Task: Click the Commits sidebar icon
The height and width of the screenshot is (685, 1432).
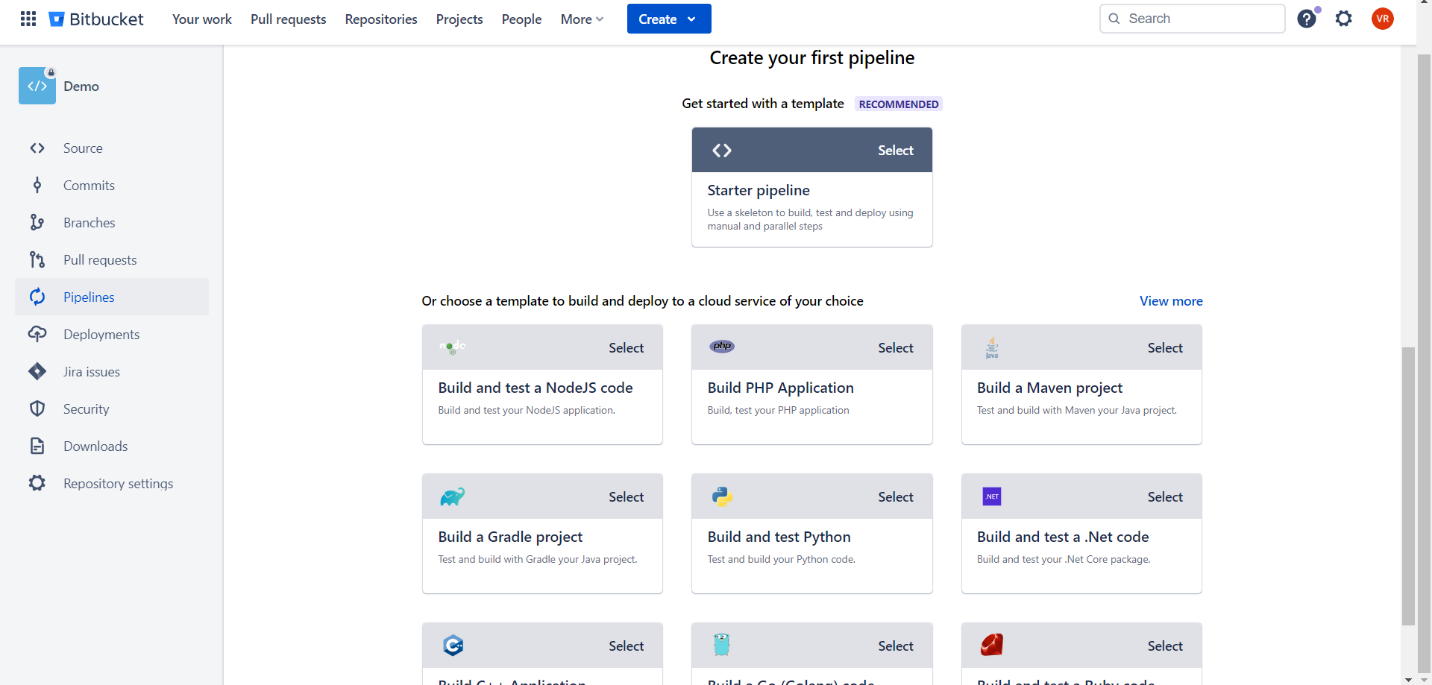Action: coord(37,185)
